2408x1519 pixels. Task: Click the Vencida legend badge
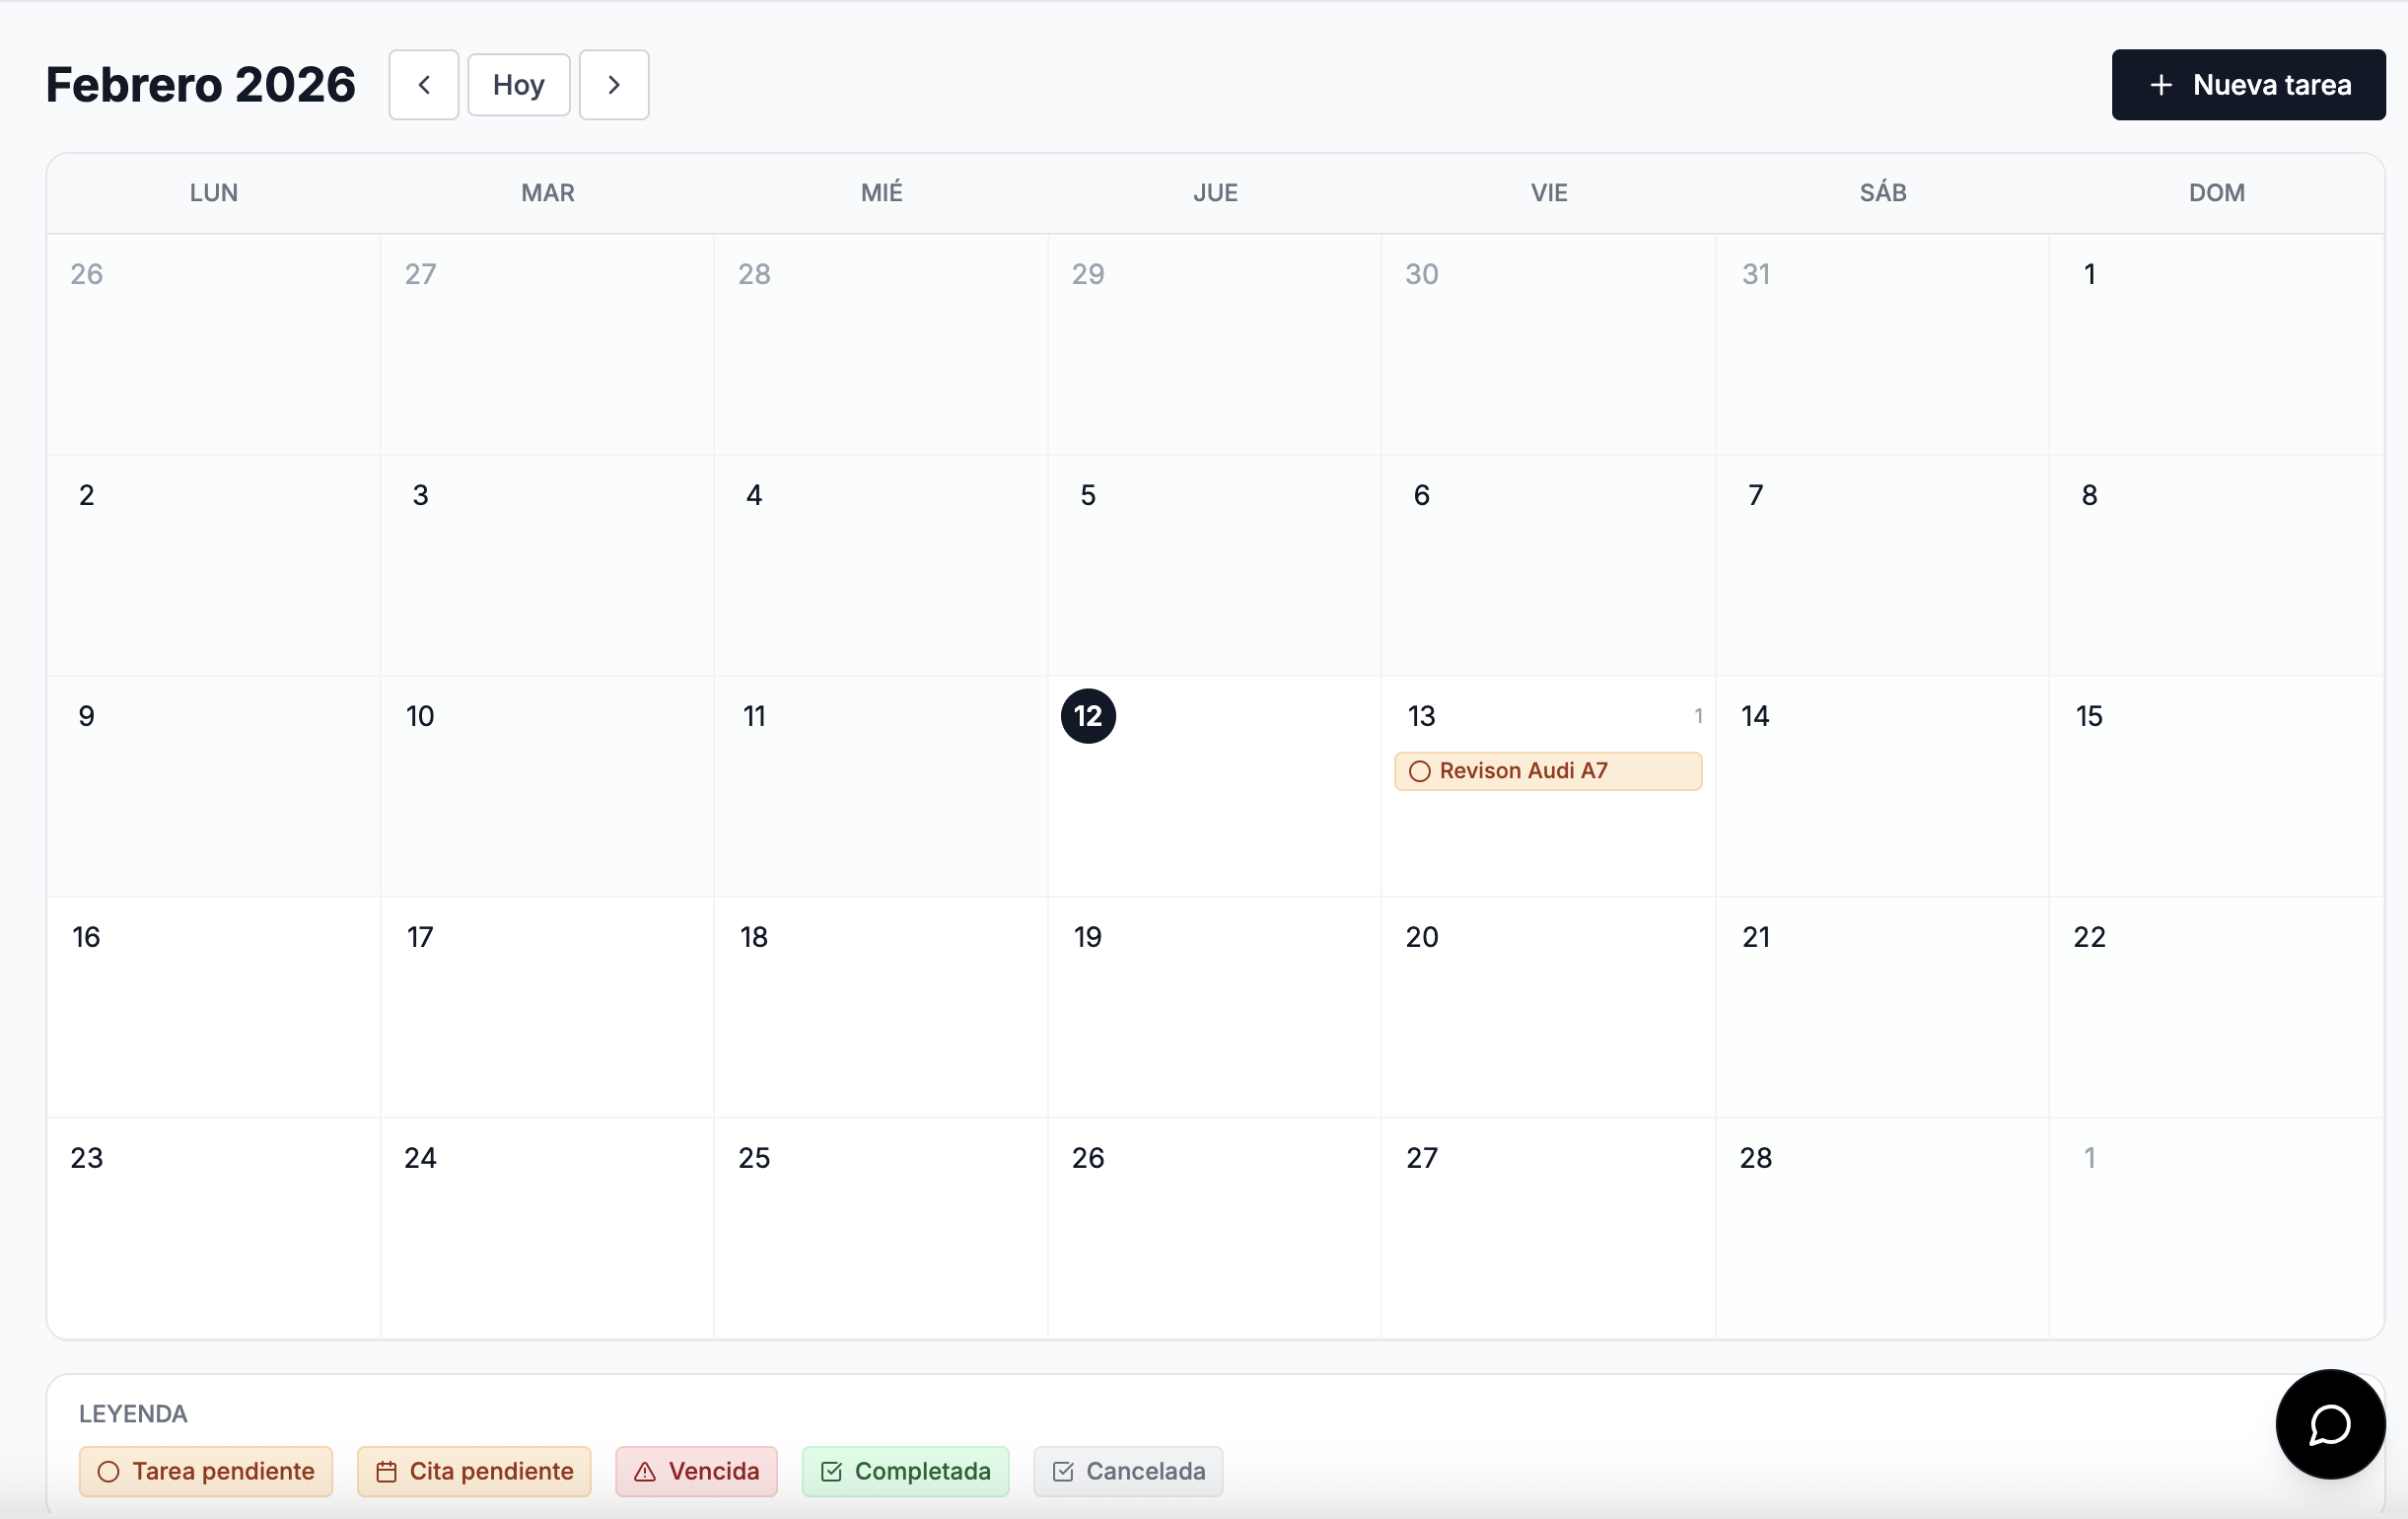[x=697, y=1471]
